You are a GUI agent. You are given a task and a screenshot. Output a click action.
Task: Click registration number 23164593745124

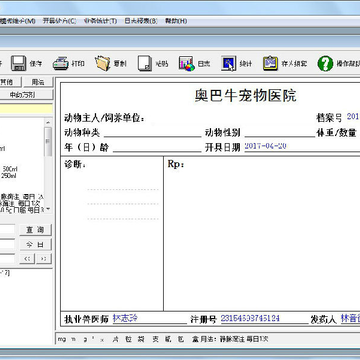click(250, 318)
